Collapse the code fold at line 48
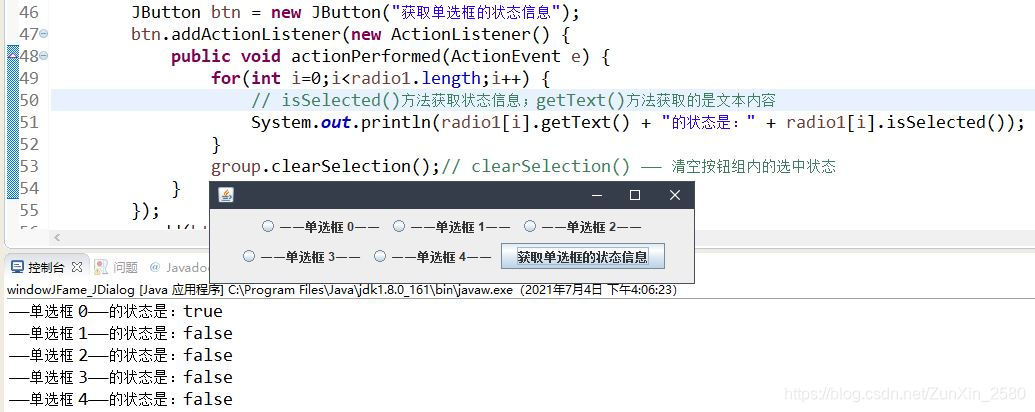Image resolution: width=1035 pixels, height=412 pixels. pos(44,55)
